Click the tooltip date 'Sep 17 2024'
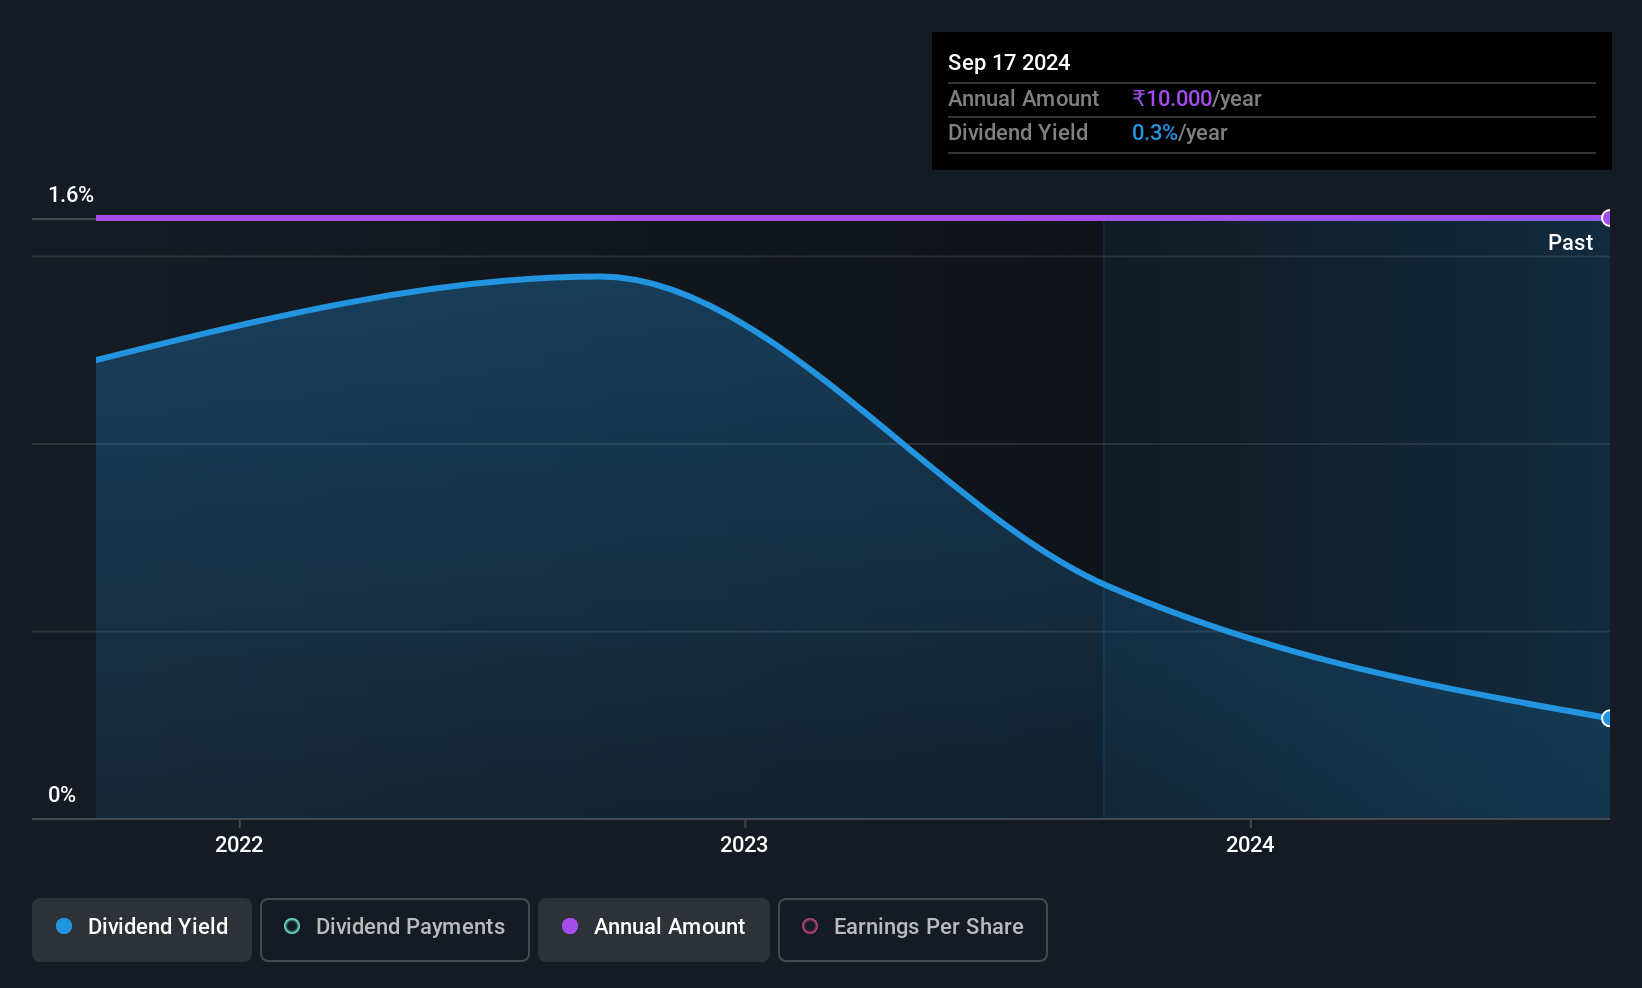The height and width of the screenshot is (988, 1642). pyautogui.click(x=1009, y=62)
